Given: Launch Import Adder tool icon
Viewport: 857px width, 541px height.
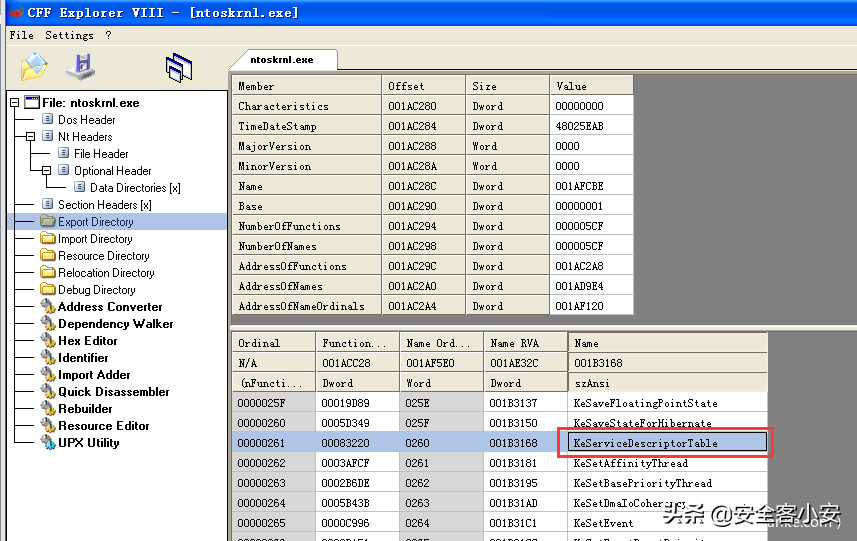Looking at the screenshot, I should coord(48,374).
